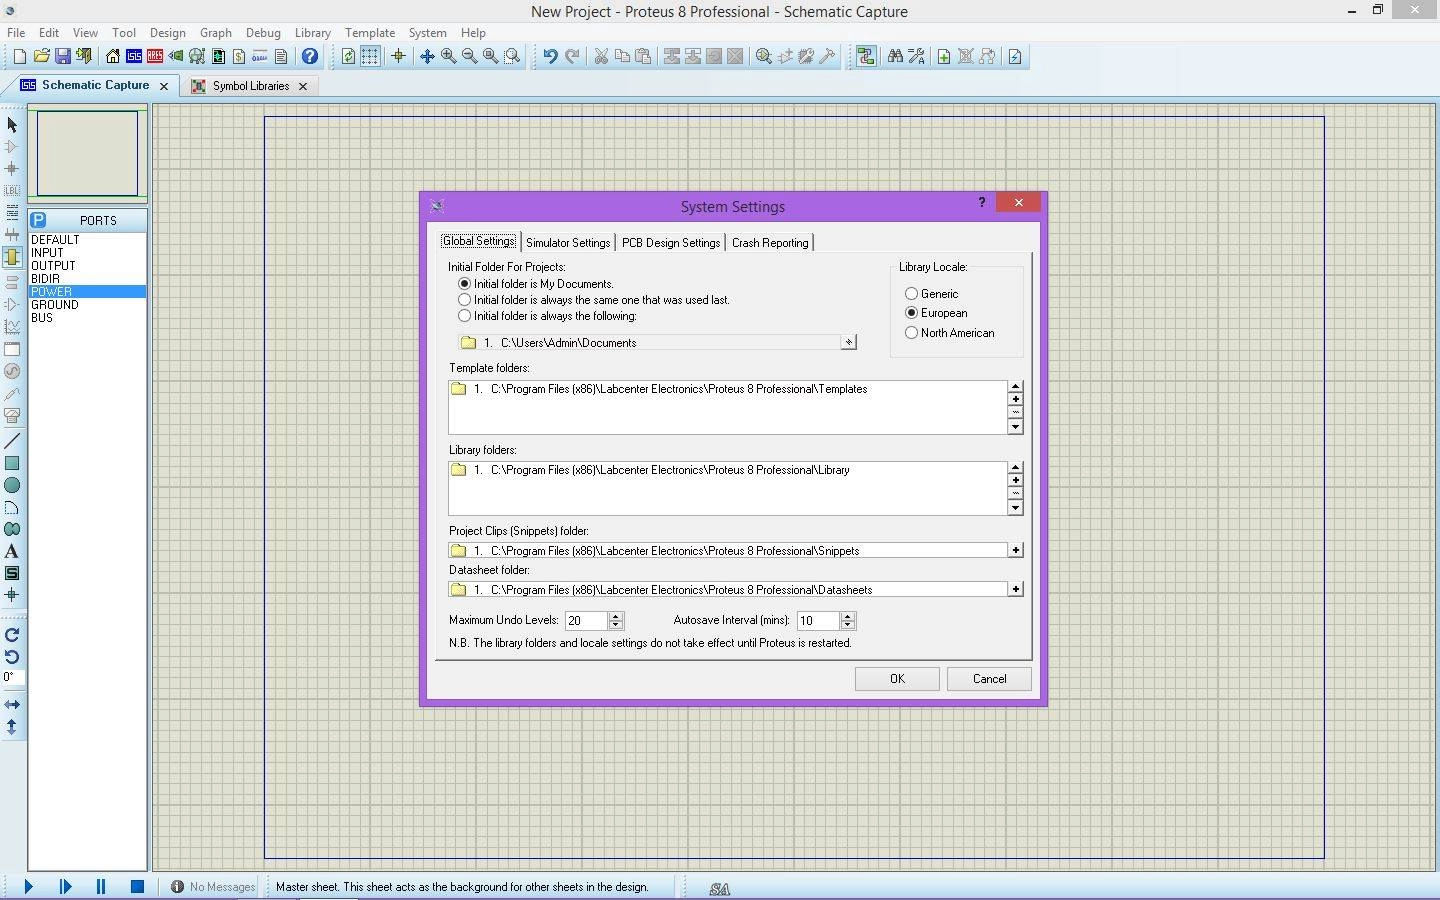This screenshot has width=1440, height=900.
Task: Choose the Terminals Mode tool in sidebar
Action: [x=12, y=257]
